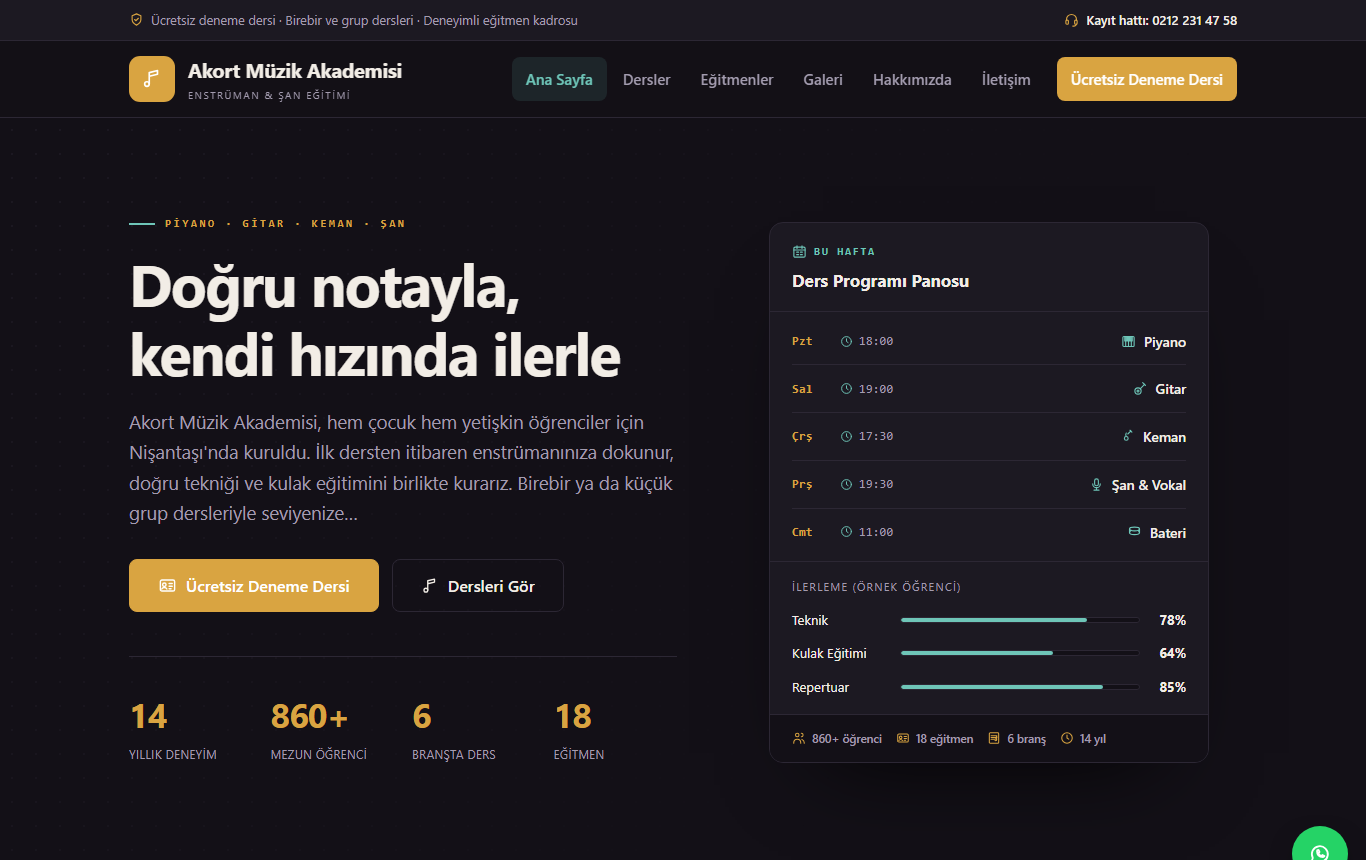
Task: Click the 6 BRANŞTA DERS stat
Action: 454,731
